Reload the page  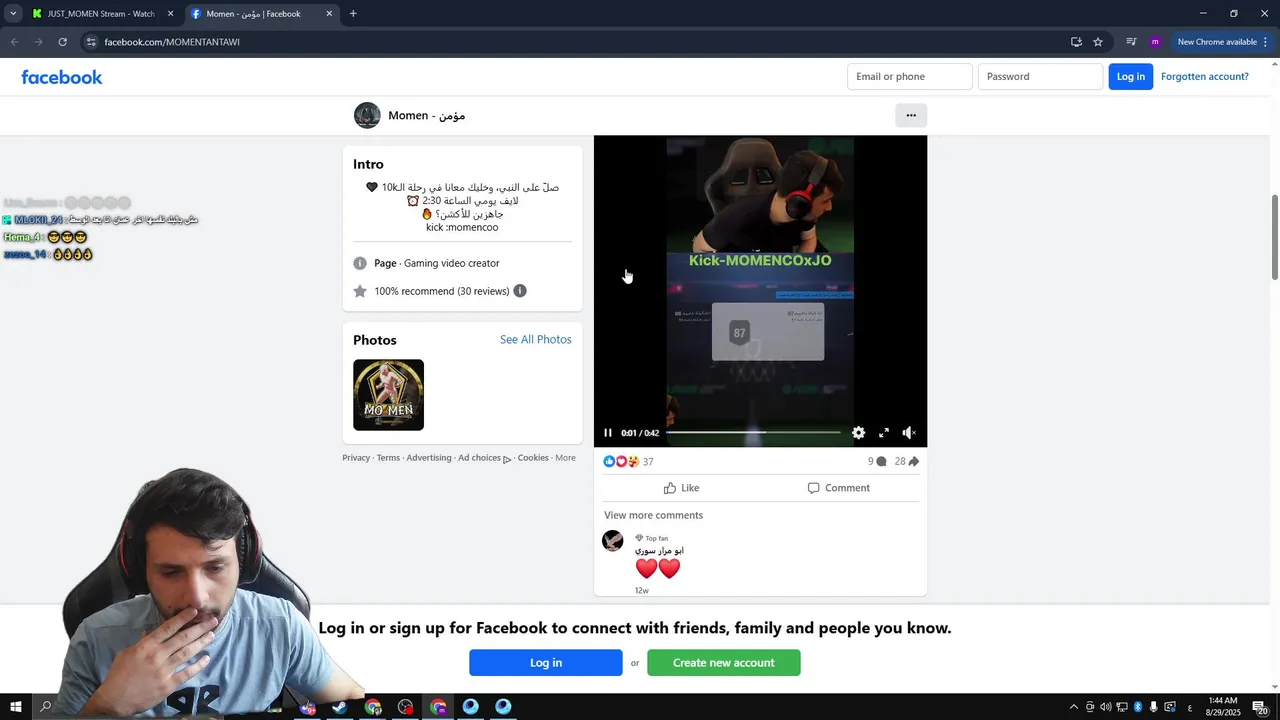[62, 42]
